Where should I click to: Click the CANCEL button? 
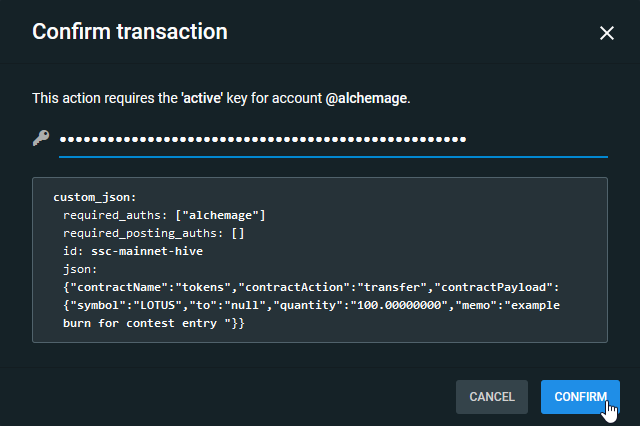(x=492, y=397)
